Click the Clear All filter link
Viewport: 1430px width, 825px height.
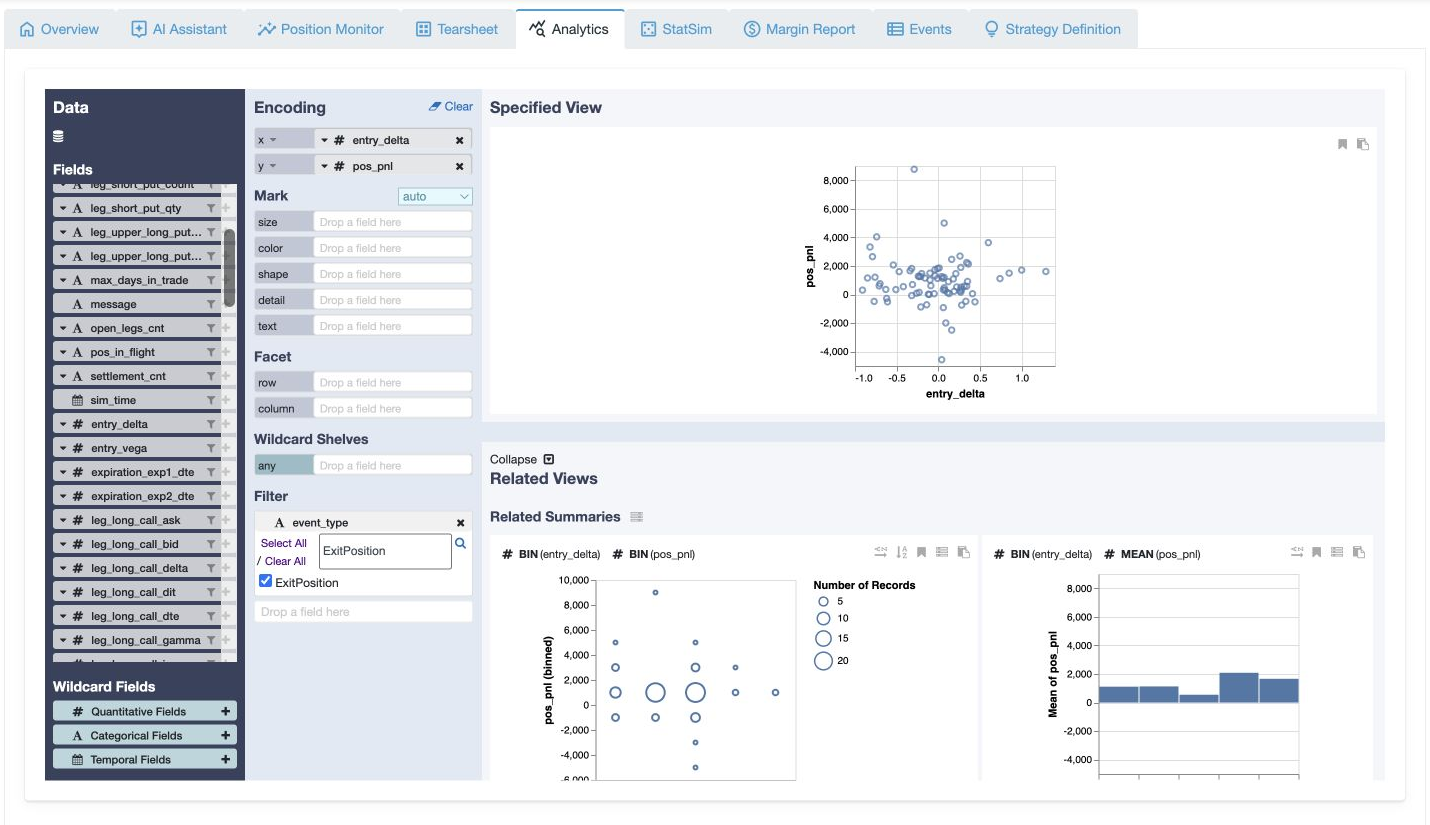tap(285, 561)
